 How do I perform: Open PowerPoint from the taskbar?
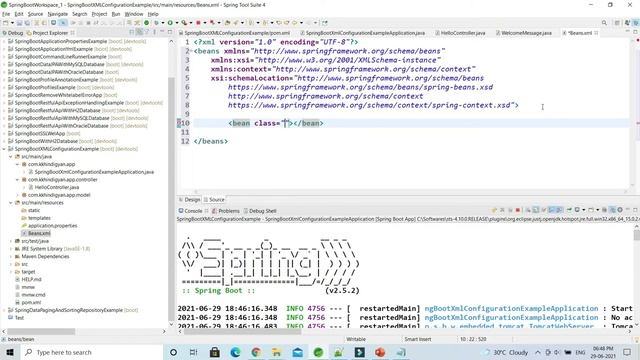(x=380, y=352)
